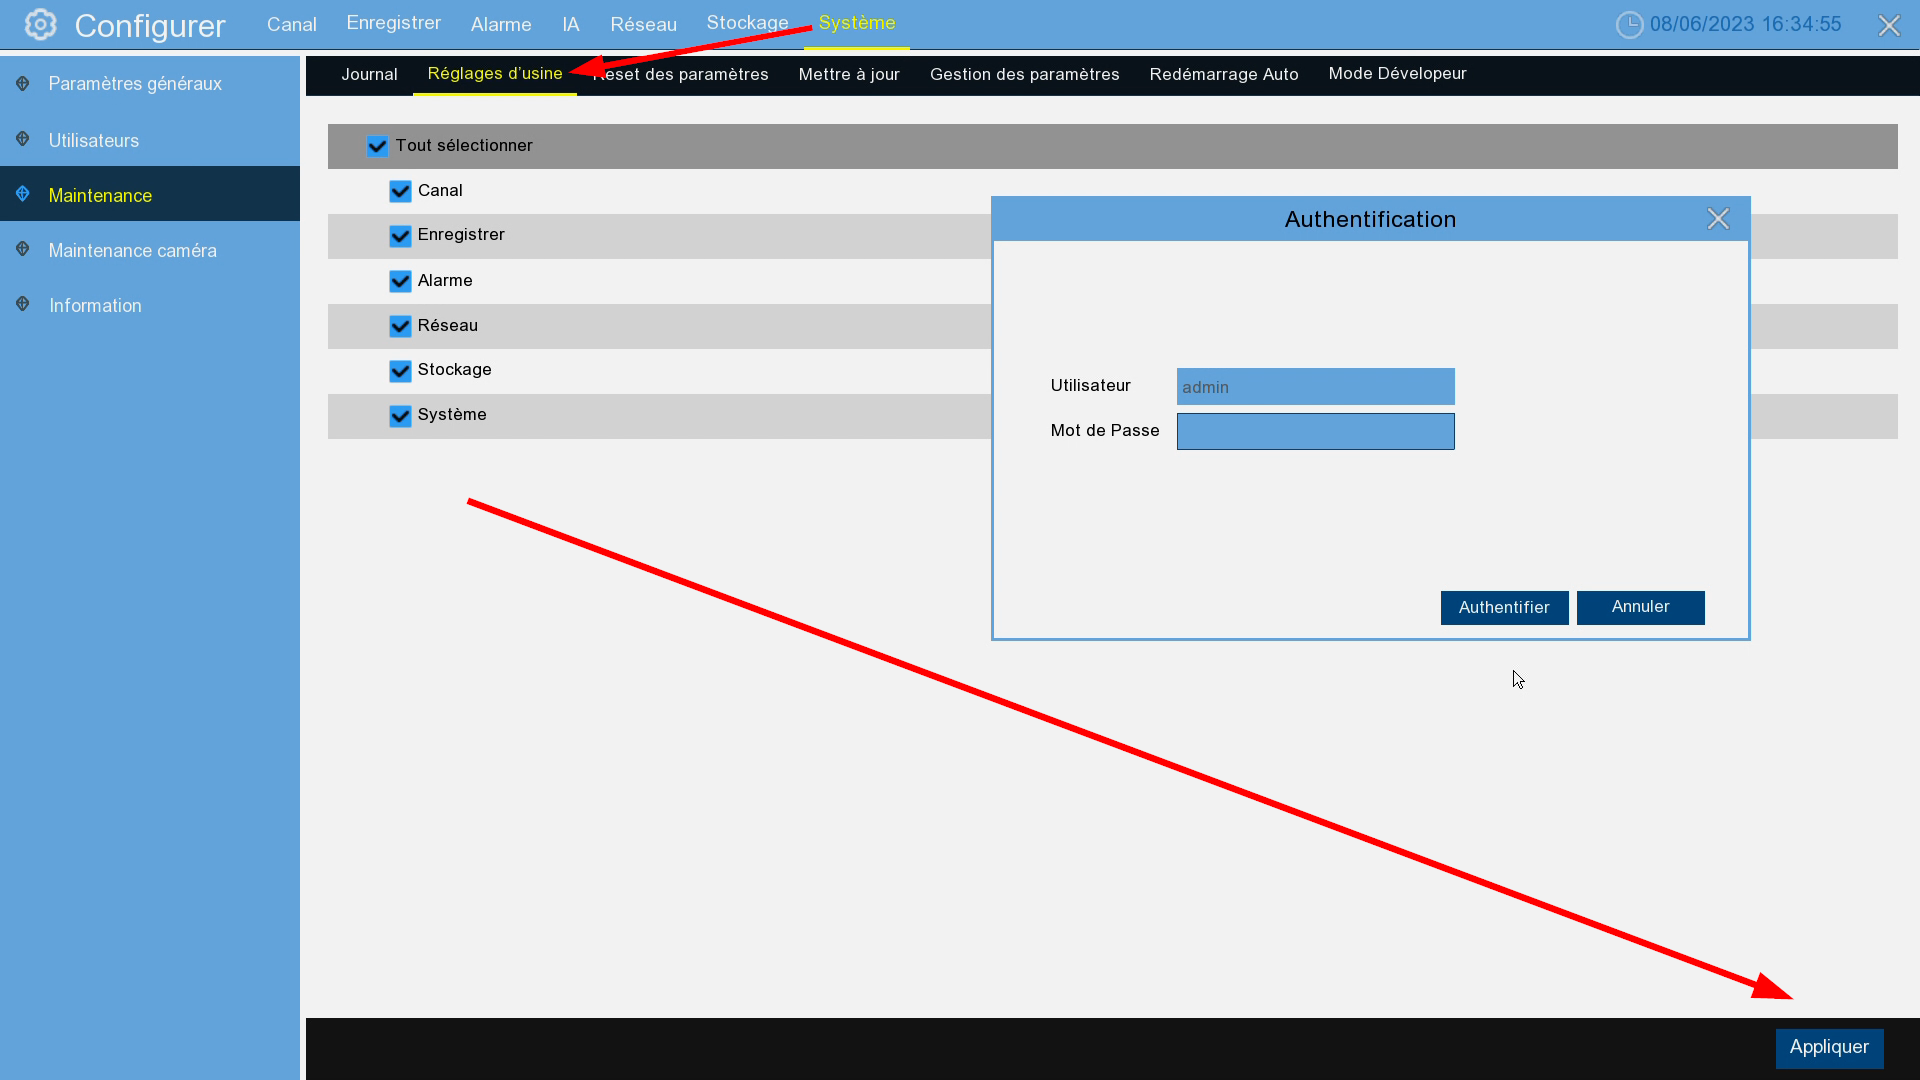The height and width of the screenshot is (1080, 1920).
Task: Click Paramètres généraux sidebar icon
Action: (23, 84)
